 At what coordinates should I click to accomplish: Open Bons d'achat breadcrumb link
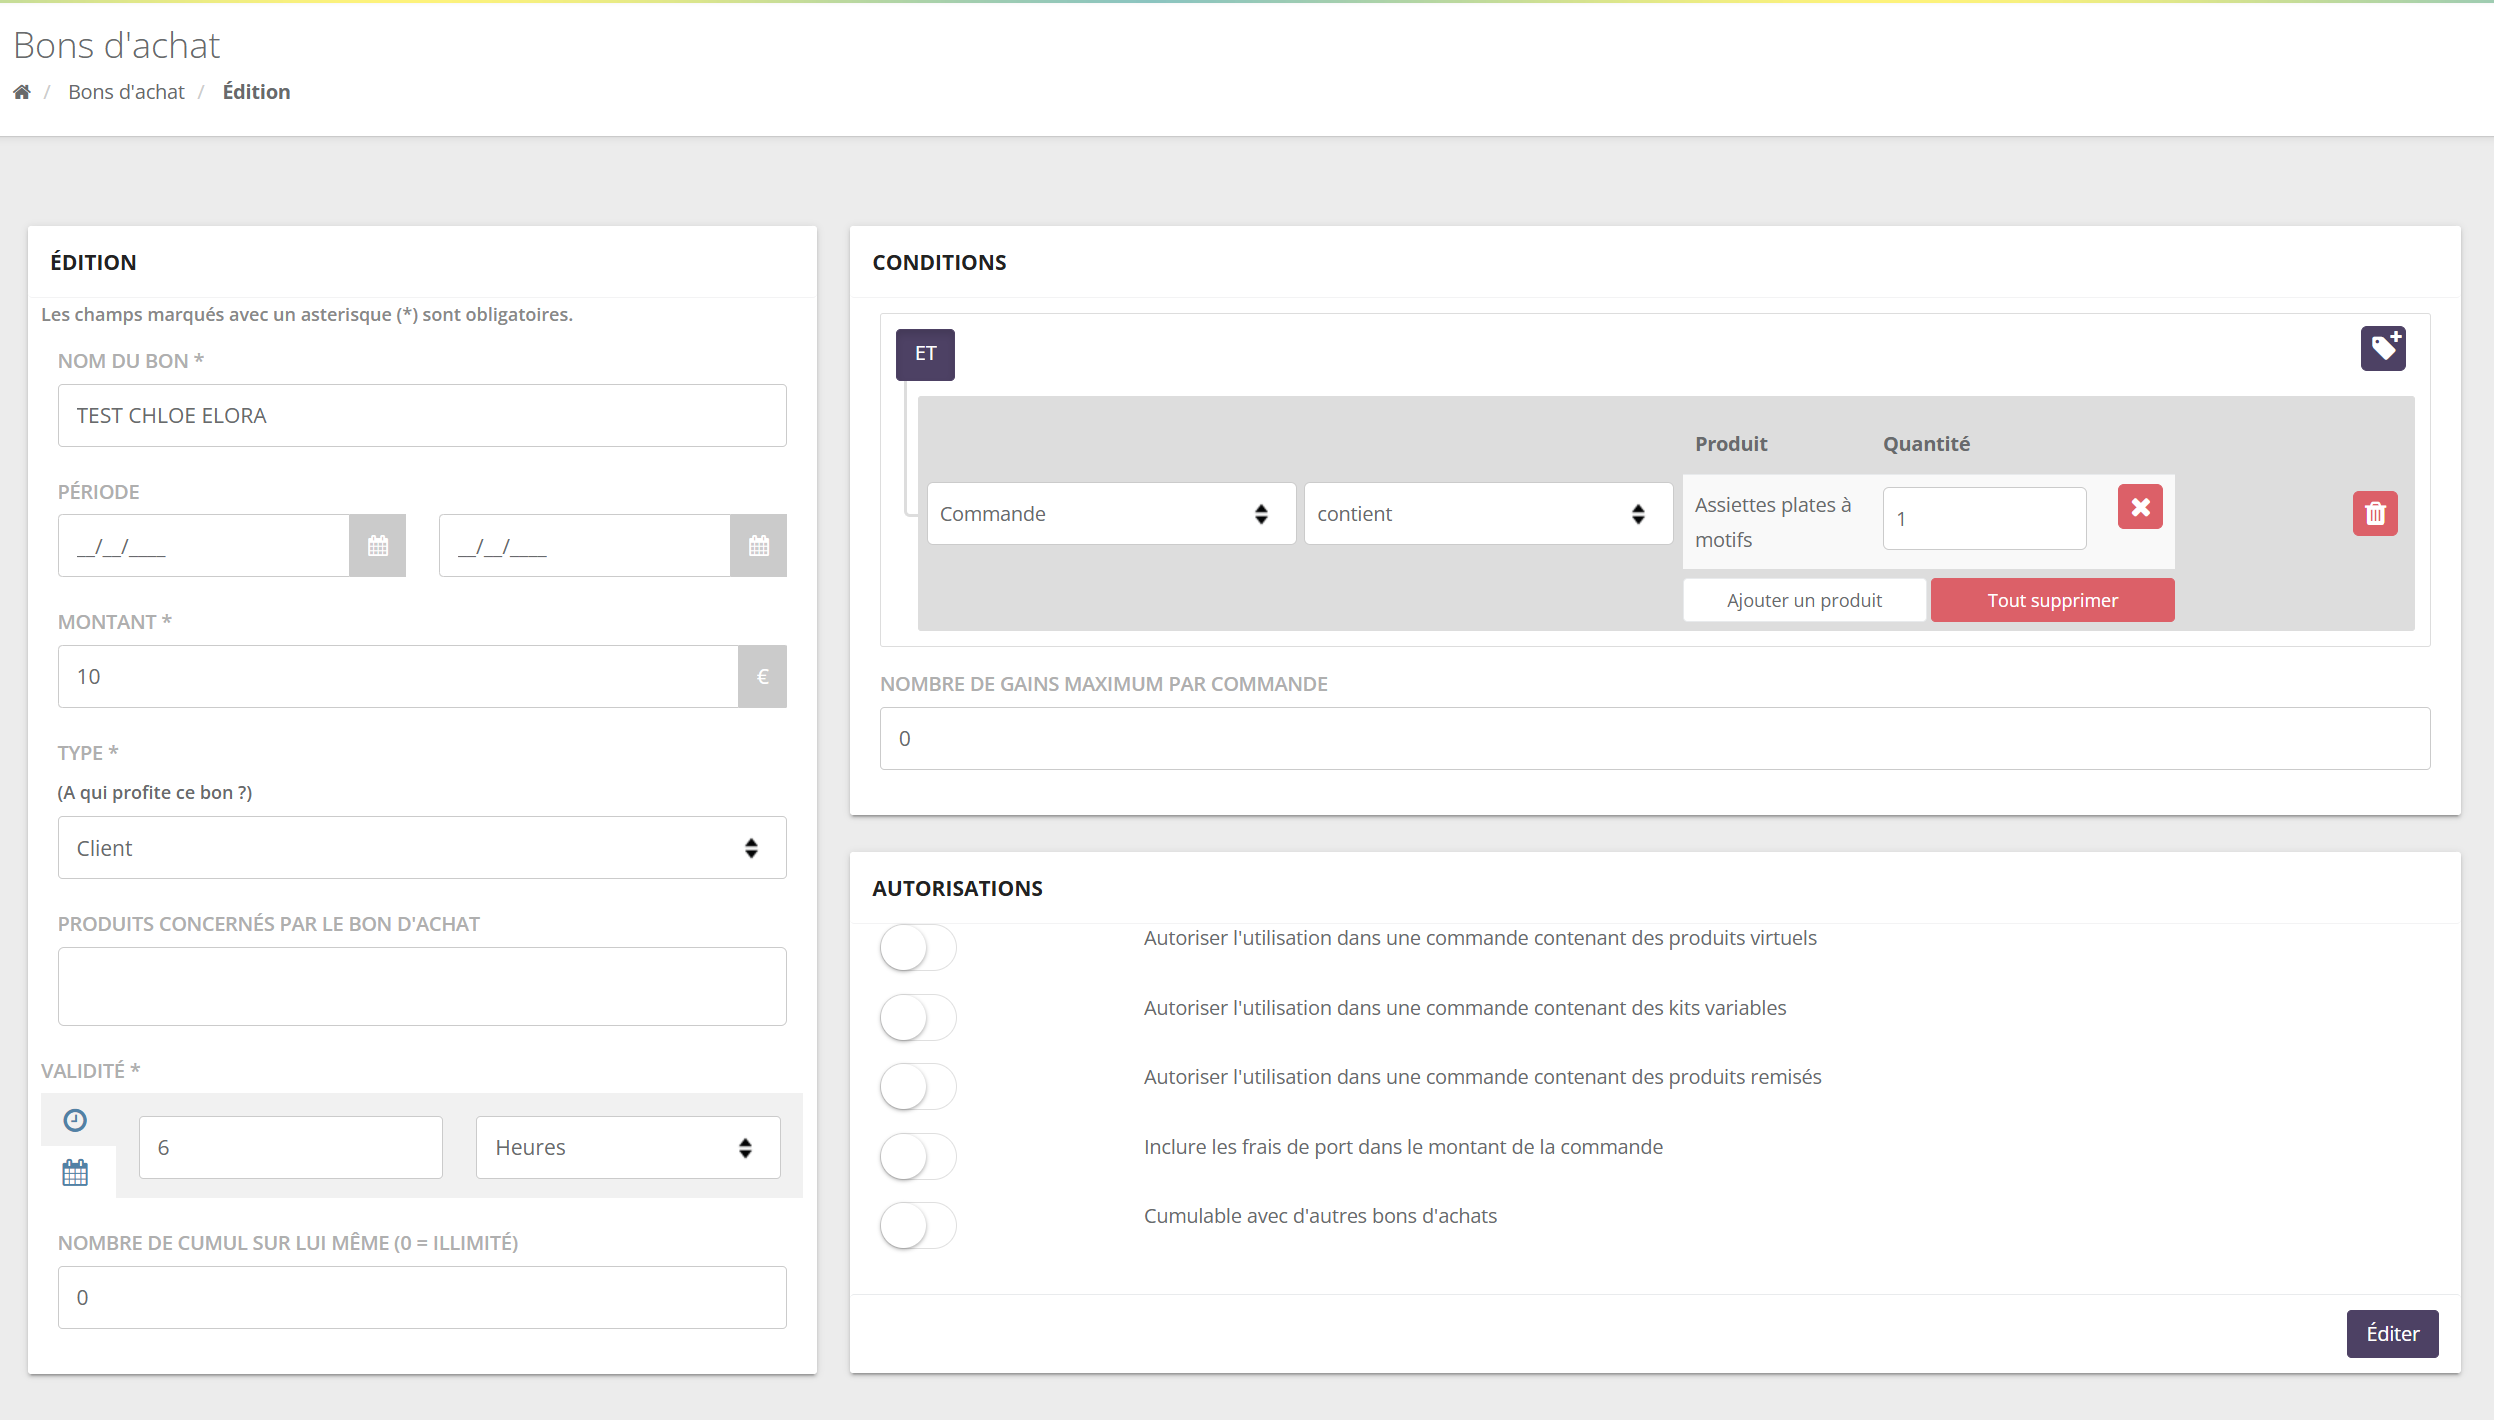(x=126, y=92)
